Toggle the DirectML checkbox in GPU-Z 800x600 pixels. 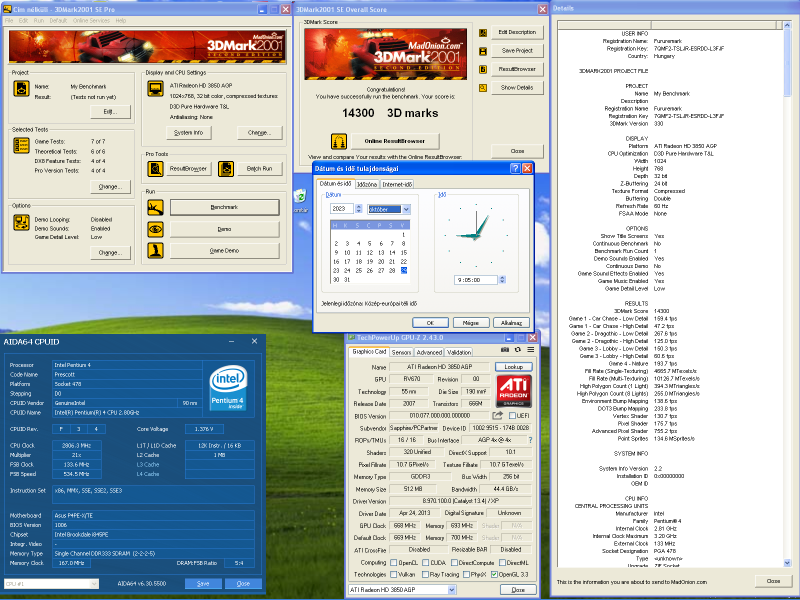(x=503, y=563)
